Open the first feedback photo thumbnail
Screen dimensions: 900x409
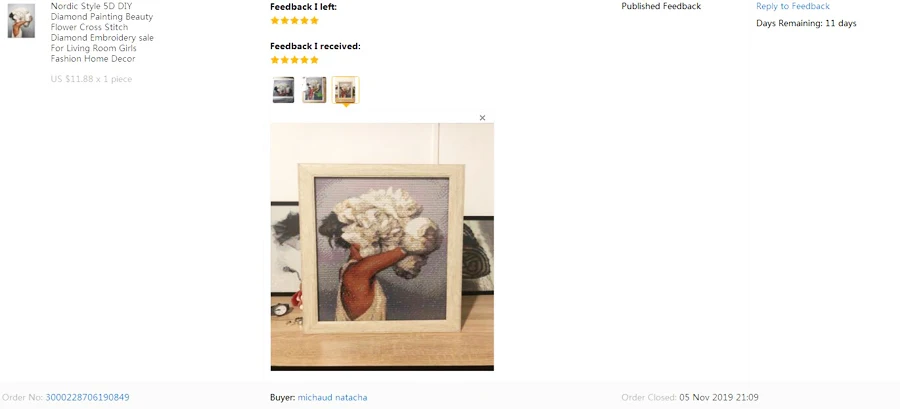pyautogui.click(x=284, y=90)
